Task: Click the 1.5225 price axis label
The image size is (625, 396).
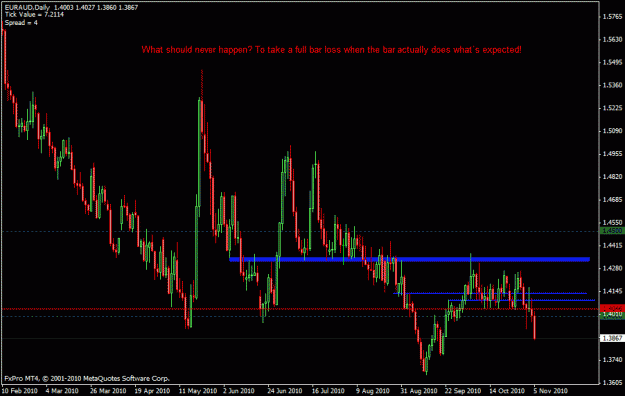Action: pyautogui.click(x=613, y=108)
